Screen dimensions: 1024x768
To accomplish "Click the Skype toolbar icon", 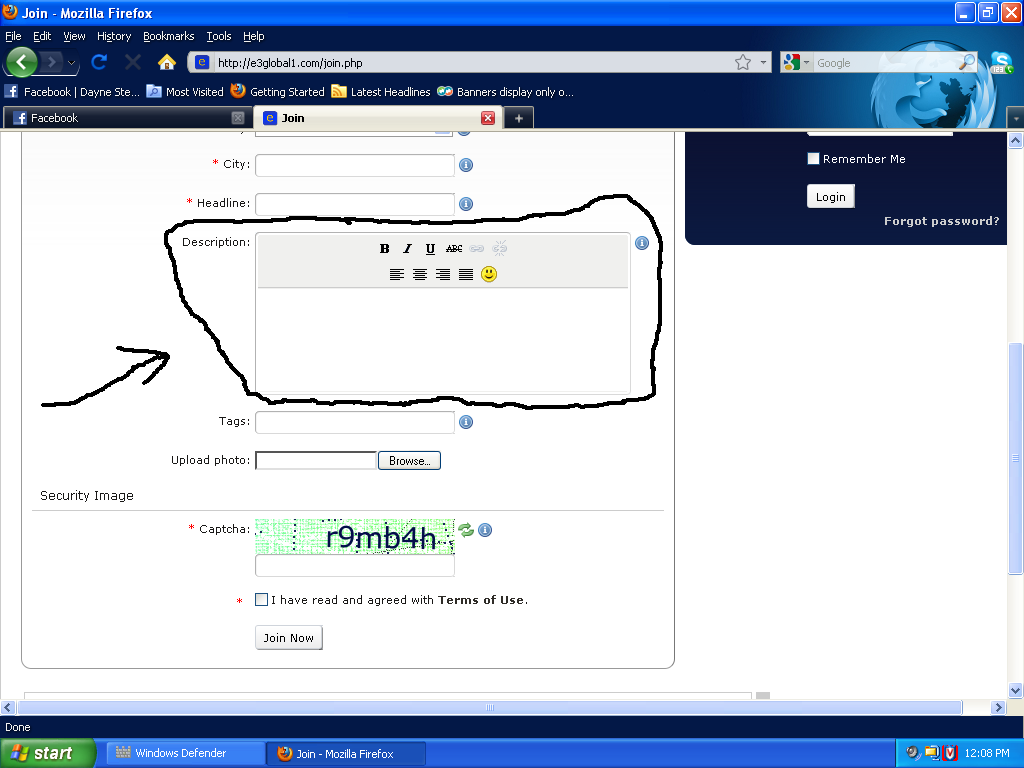I will 1001,63.
